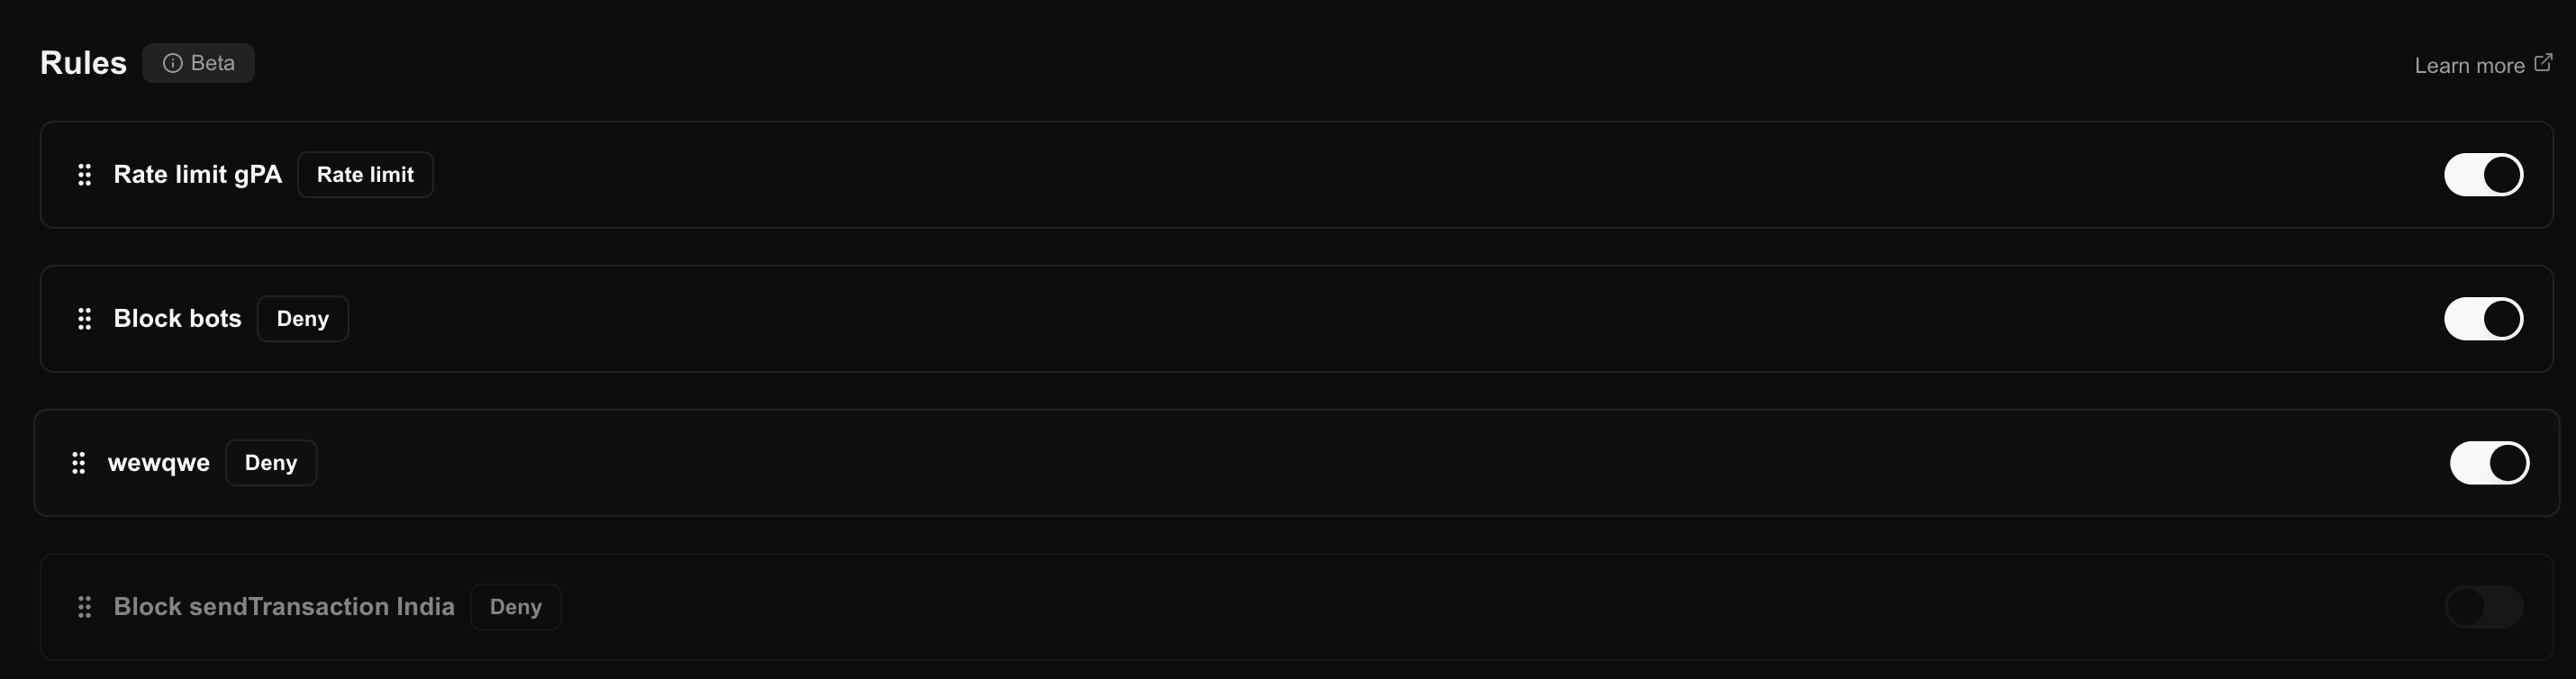Open the wewqwe rule row

click(159, 463)
